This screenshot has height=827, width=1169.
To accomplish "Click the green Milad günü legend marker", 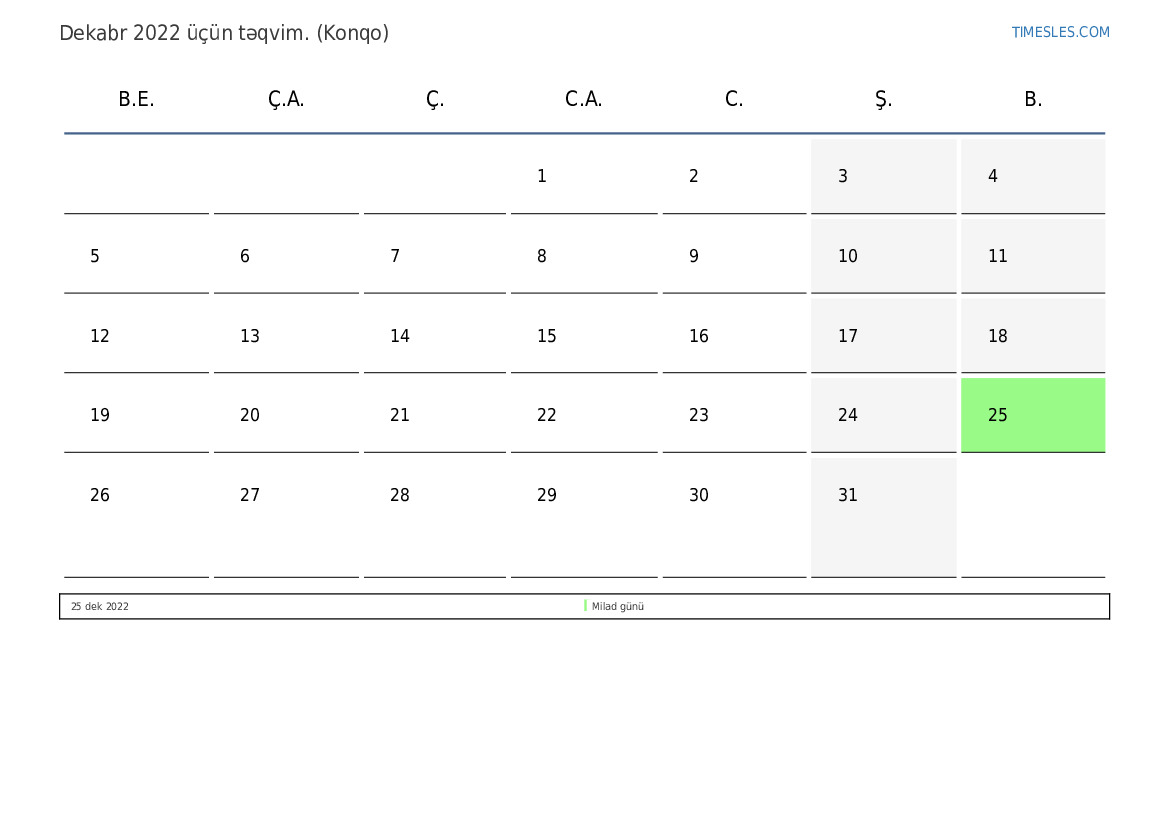I will [585, 606].
